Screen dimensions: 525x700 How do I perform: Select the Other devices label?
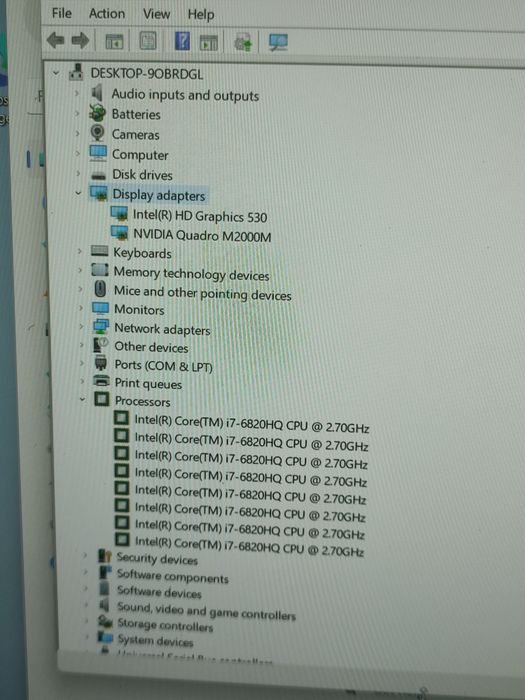[x=151, y=347]
